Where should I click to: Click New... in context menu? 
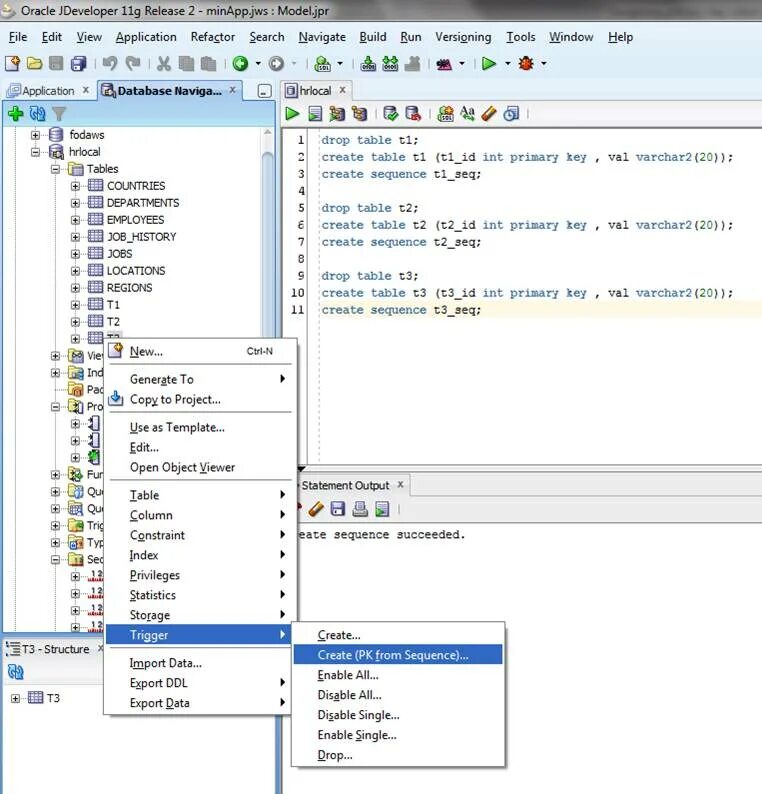[x=199, y=351]
